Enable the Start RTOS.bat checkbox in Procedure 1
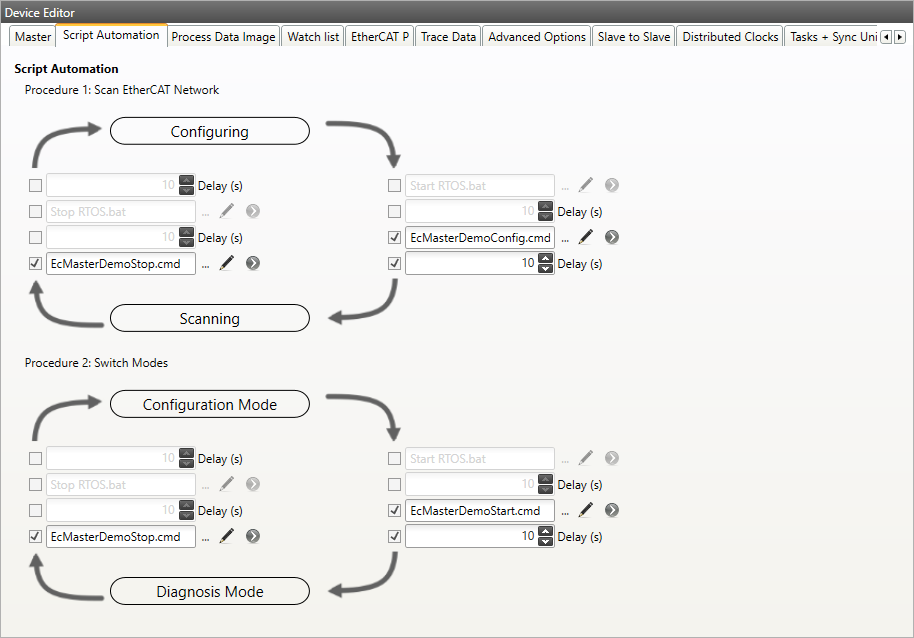Viewport: 914px width, 638px height. point(394,185)
